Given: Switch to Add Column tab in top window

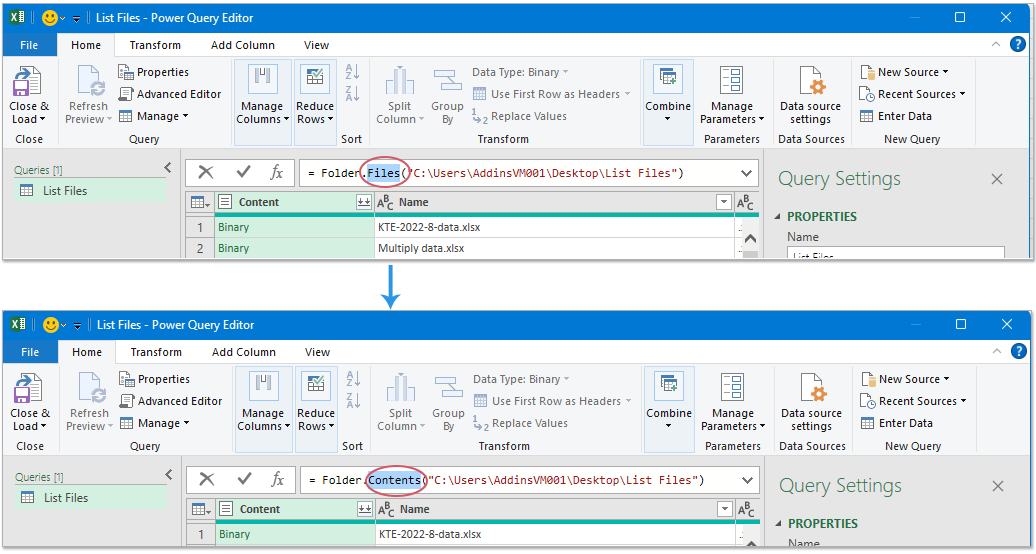Looking at the screenshot, I should point(242,45).
